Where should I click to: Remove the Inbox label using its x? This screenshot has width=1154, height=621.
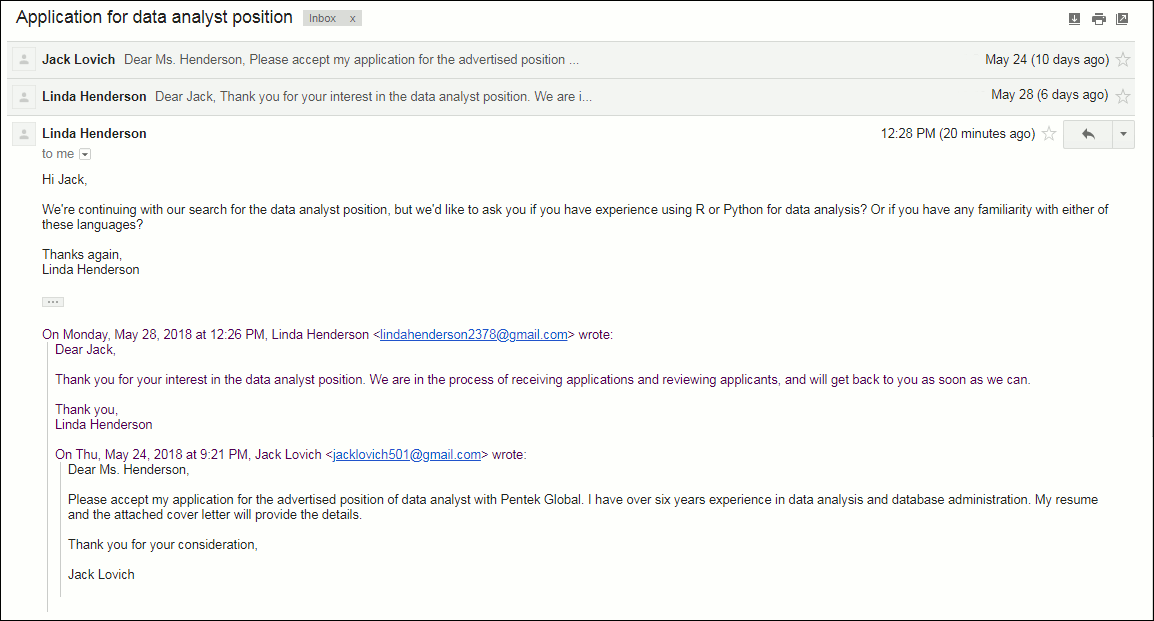click(x=352, y=19)
